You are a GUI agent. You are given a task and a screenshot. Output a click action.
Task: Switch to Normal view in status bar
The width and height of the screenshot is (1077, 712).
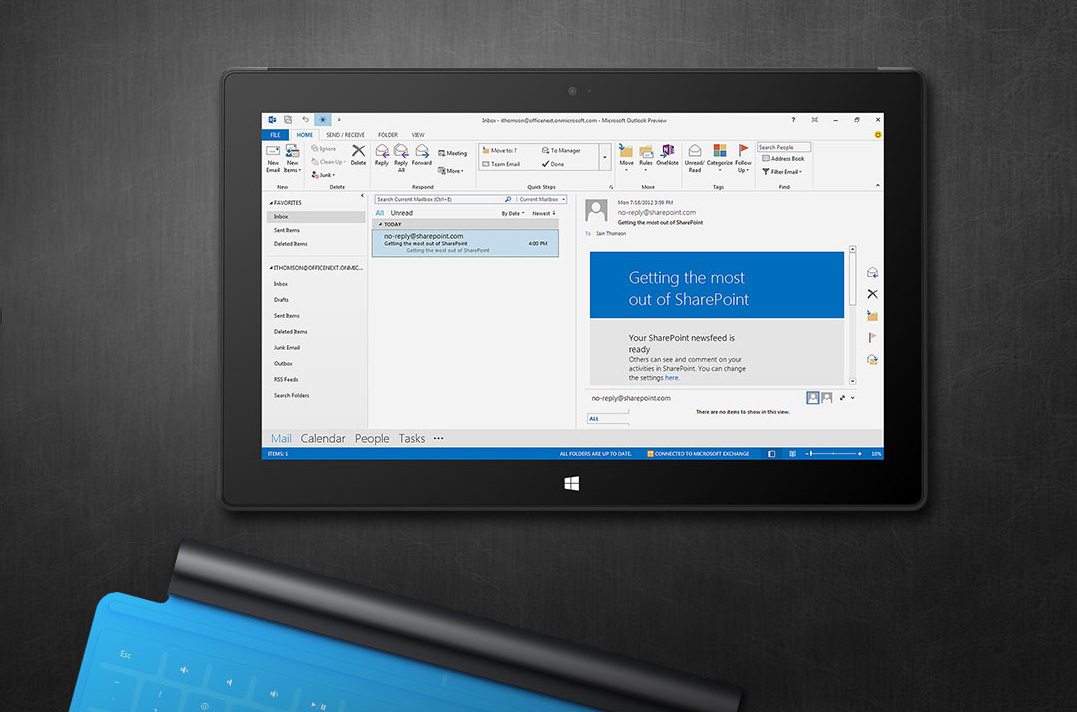(771, 454)
